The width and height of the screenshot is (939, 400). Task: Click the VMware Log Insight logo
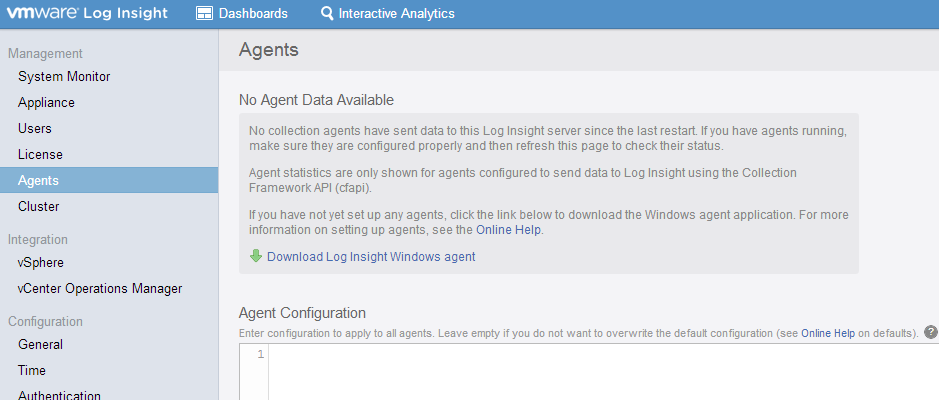point(88,14)
